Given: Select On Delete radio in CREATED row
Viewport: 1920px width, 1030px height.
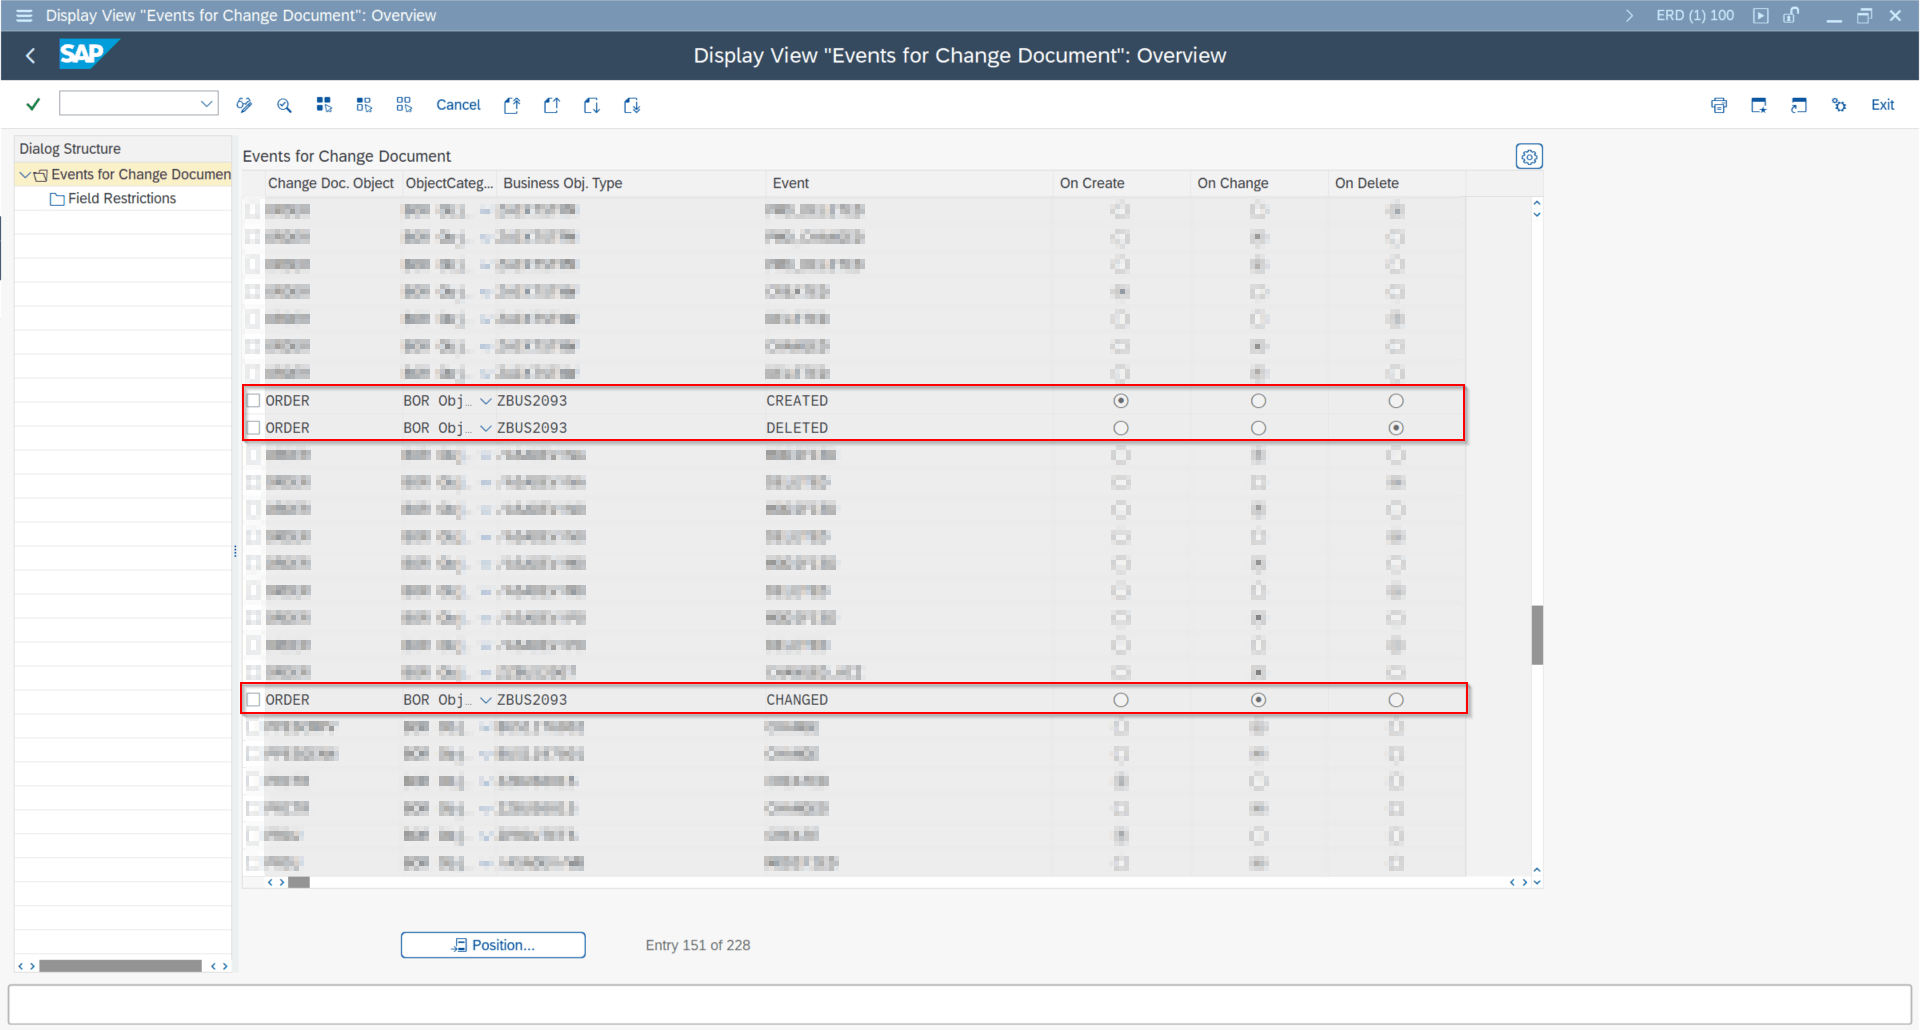Looking at the screenshot, I should (x=1396, y=401).
